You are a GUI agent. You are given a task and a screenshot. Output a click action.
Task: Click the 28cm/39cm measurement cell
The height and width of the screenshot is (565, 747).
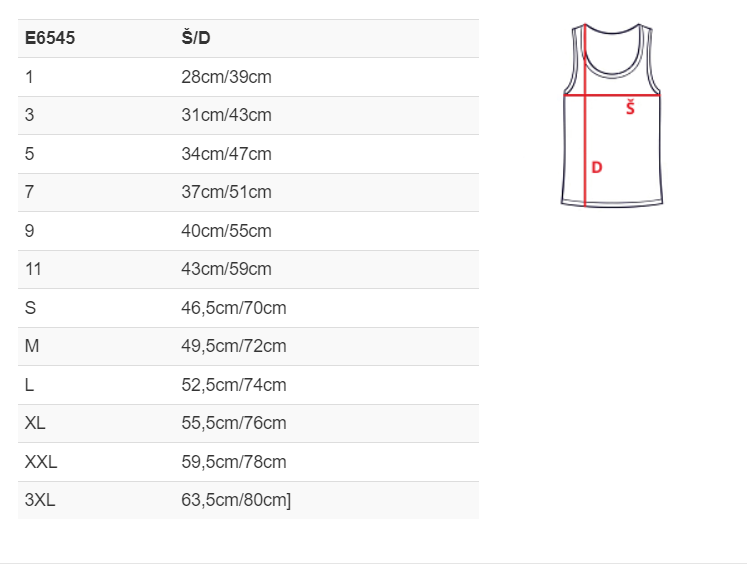point(226,77)
